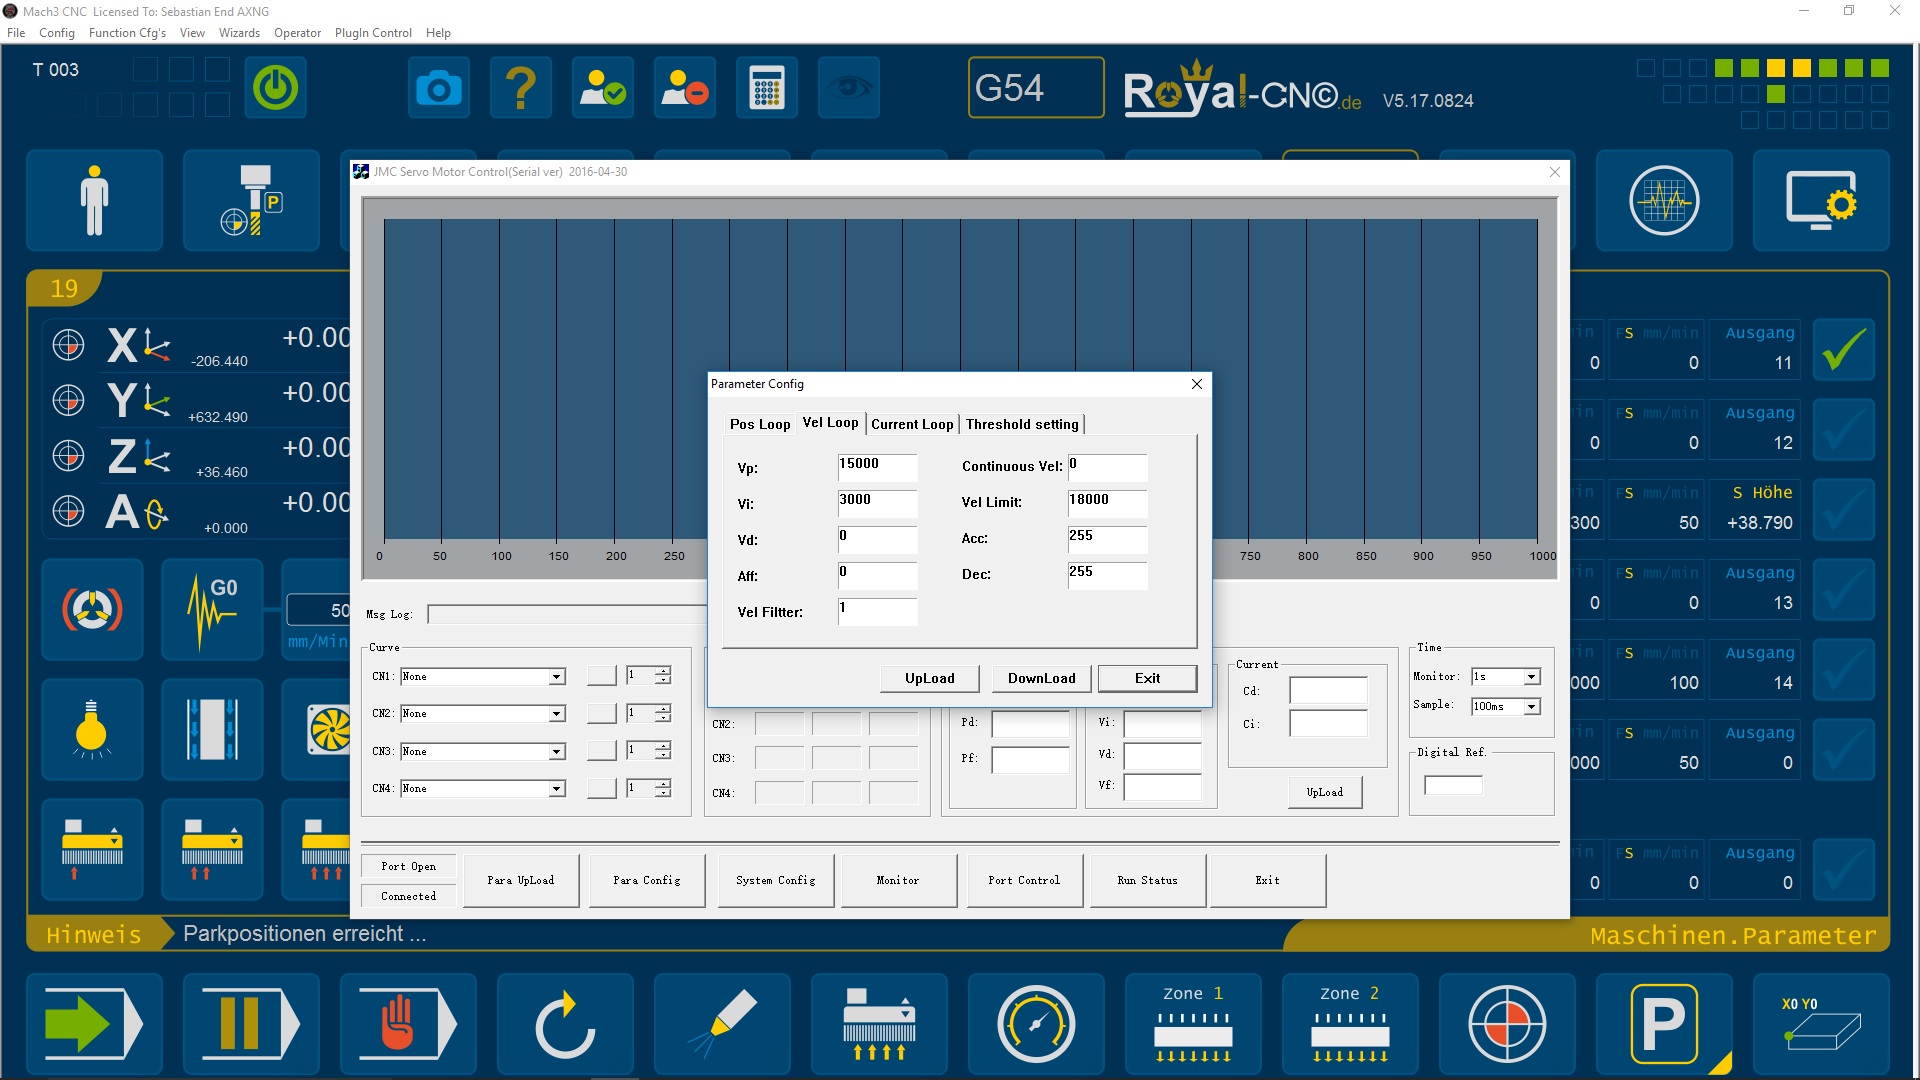Expand the CN1 curve dropdown
The image size is (1920, 1080).
[x=556, y=677]
